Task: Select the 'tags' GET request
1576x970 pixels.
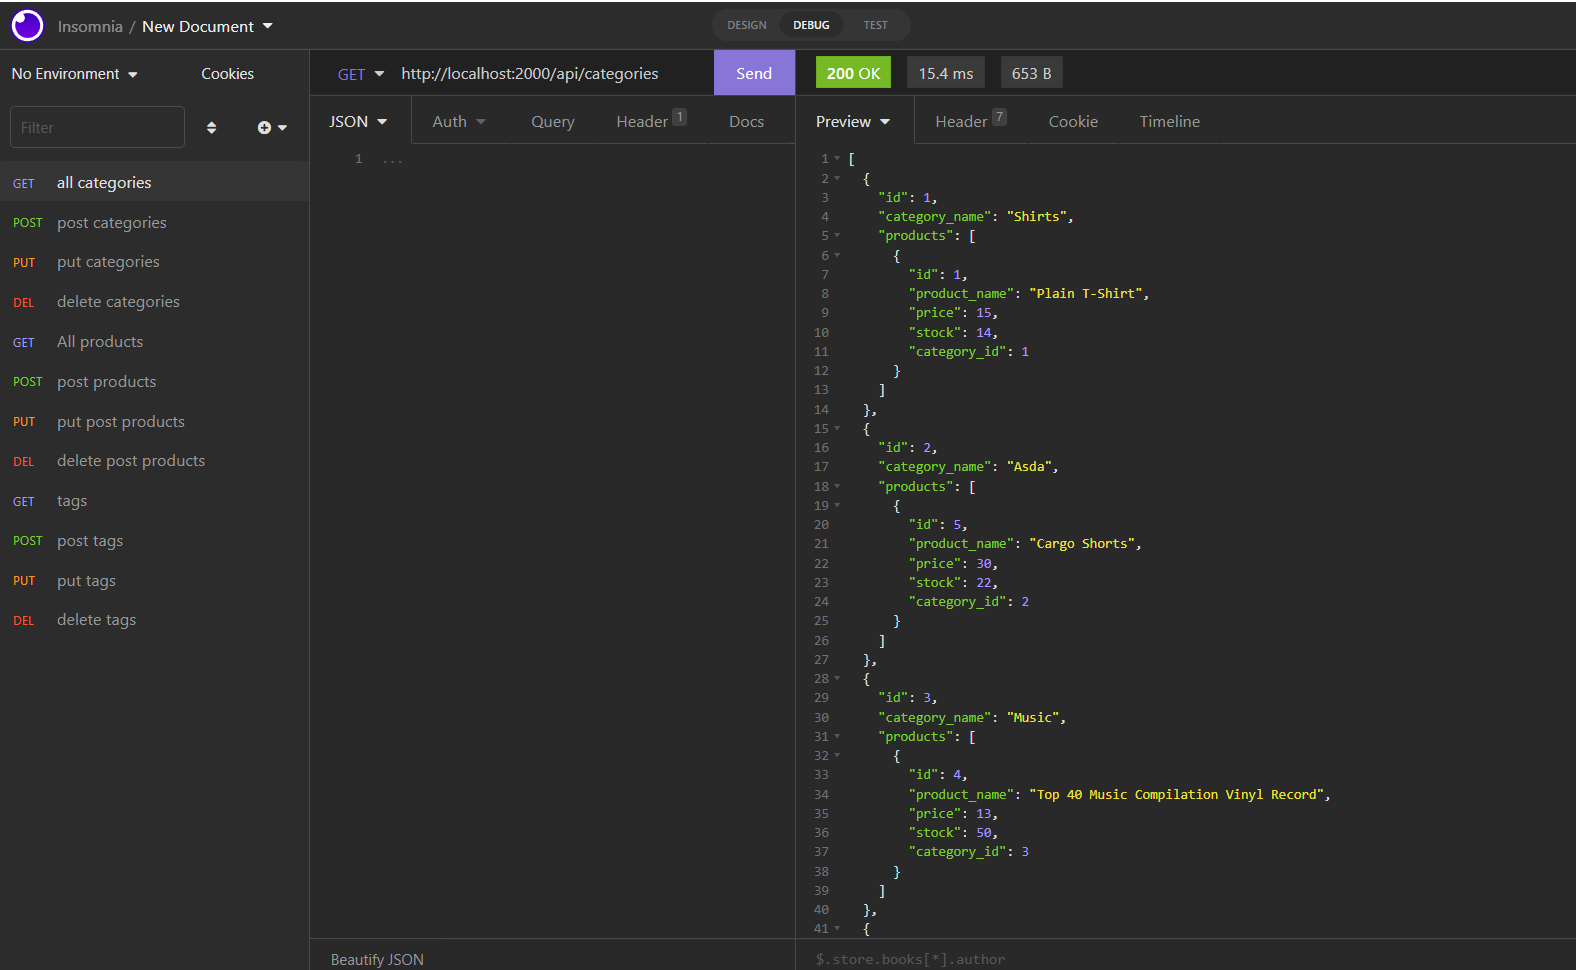Action: (154, 501)
